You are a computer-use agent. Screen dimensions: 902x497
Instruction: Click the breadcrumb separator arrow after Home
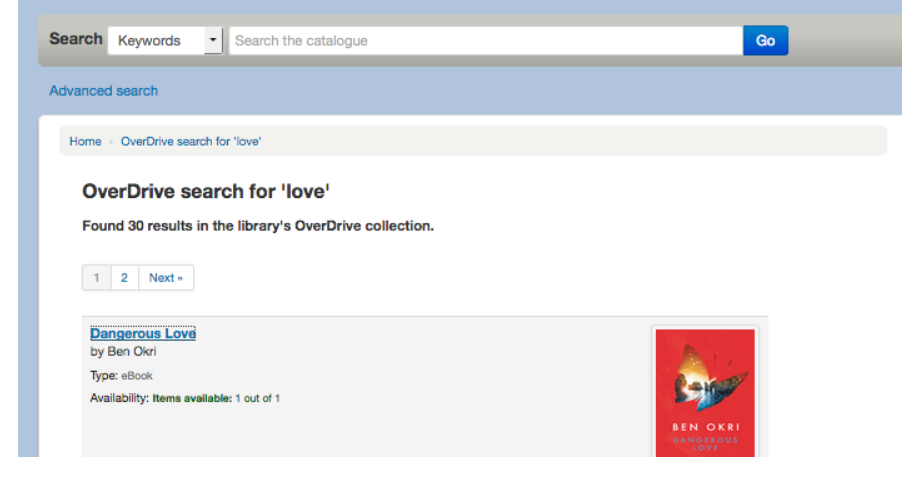pyautogui.click(x=111, y=142)
